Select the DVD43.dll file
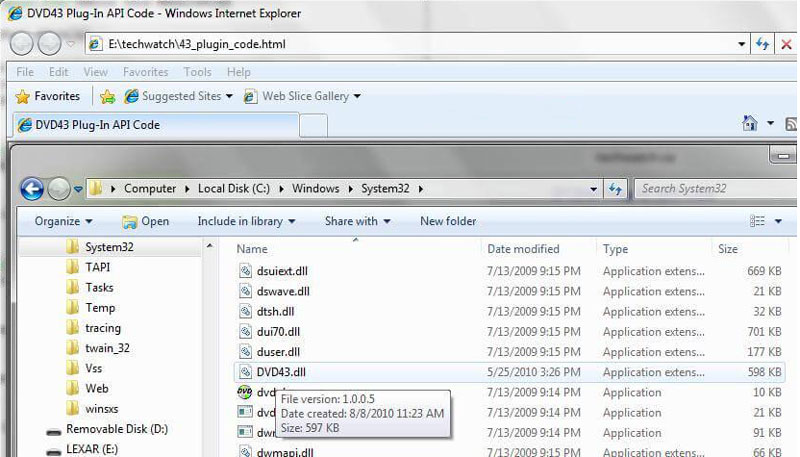 click(280, 372)
